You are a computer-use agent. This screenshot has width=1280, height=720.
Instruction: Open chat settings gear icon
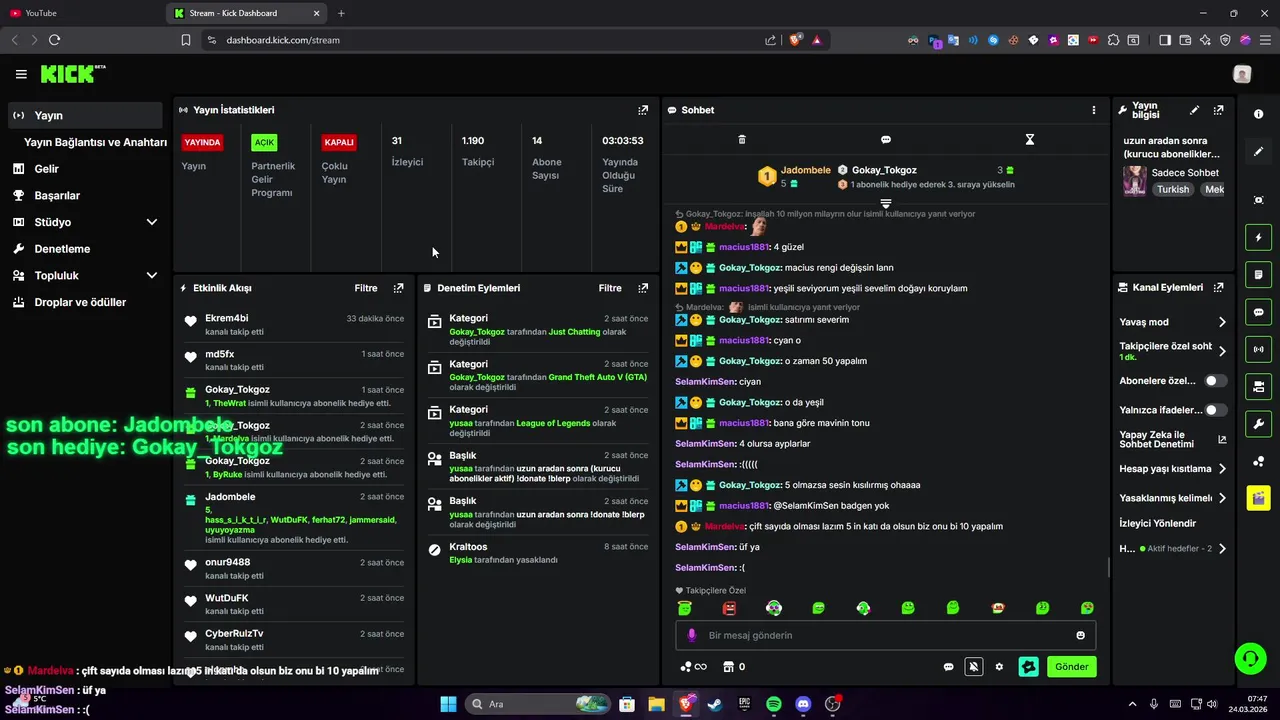(999, 667)
